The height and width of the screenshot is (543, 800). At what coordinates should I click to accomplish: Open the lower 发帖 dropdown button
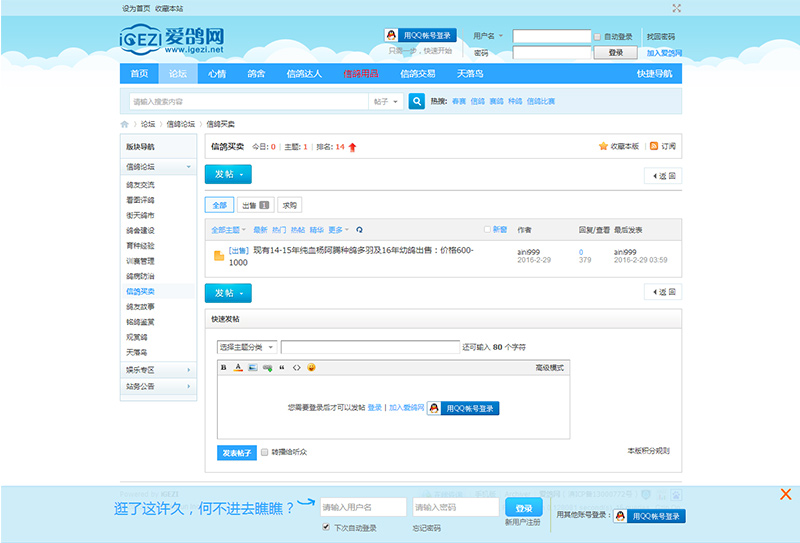[228, 293]
